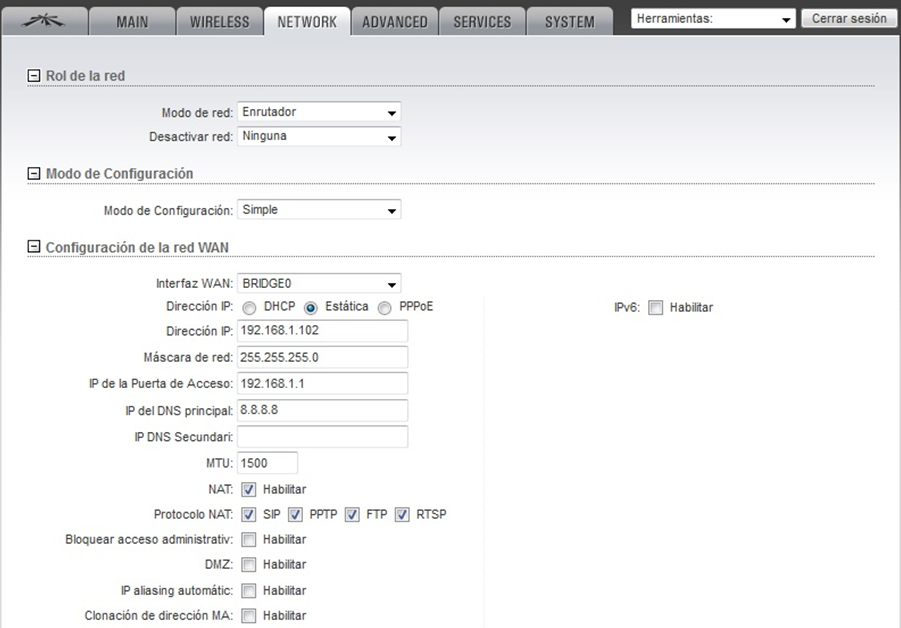Viewport: 901px width, 628px height.
Task: Click the Cerrar sesión button
Action: pos(849,18)
